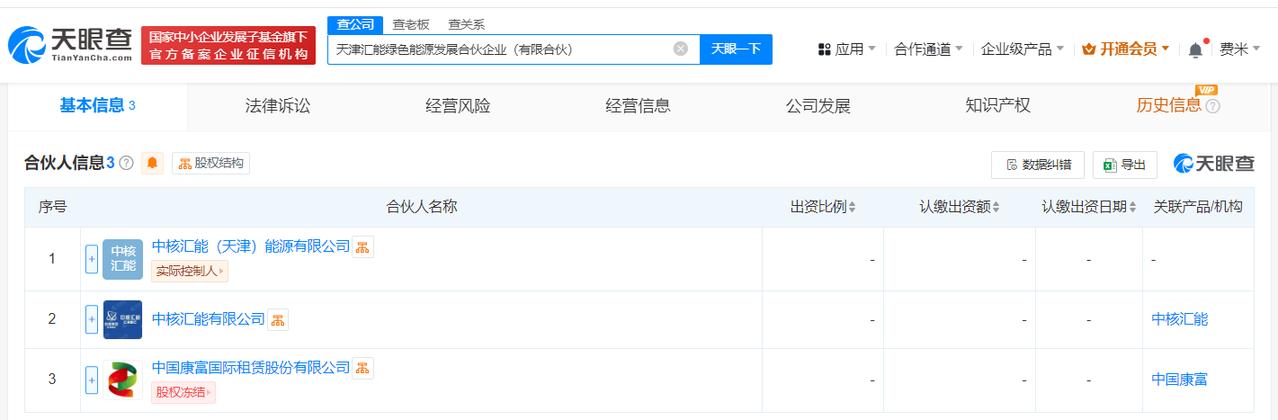Open 中核汇能有限公司 company link

[208, 319]
